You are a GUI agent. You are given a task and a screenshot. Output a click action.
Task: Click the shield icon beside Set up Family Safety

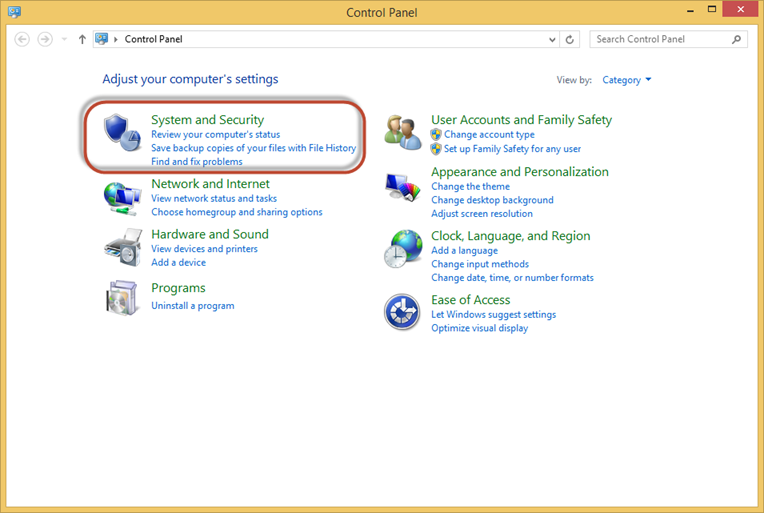[436, 149]
